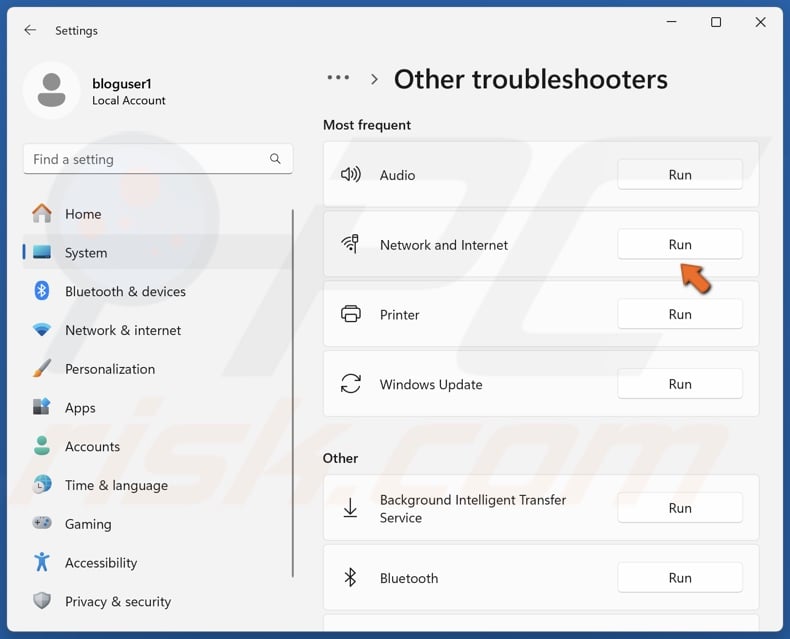This screenshot has width=790, height=639.
Task: Click the Background Intelligent Transfer download icon
Action: (x=350, y=508)
